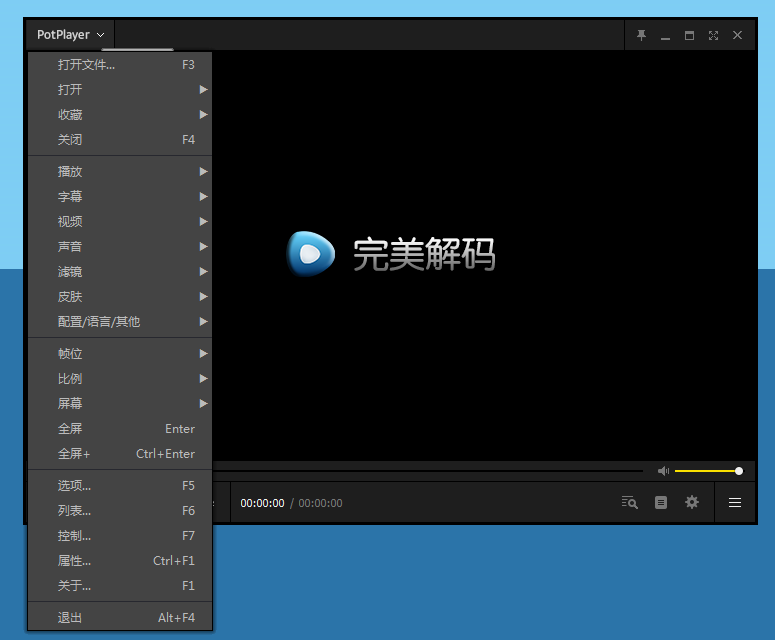Click the blue play logo in center
Viewport: 775px width, 640px height.
click(311, 254)
